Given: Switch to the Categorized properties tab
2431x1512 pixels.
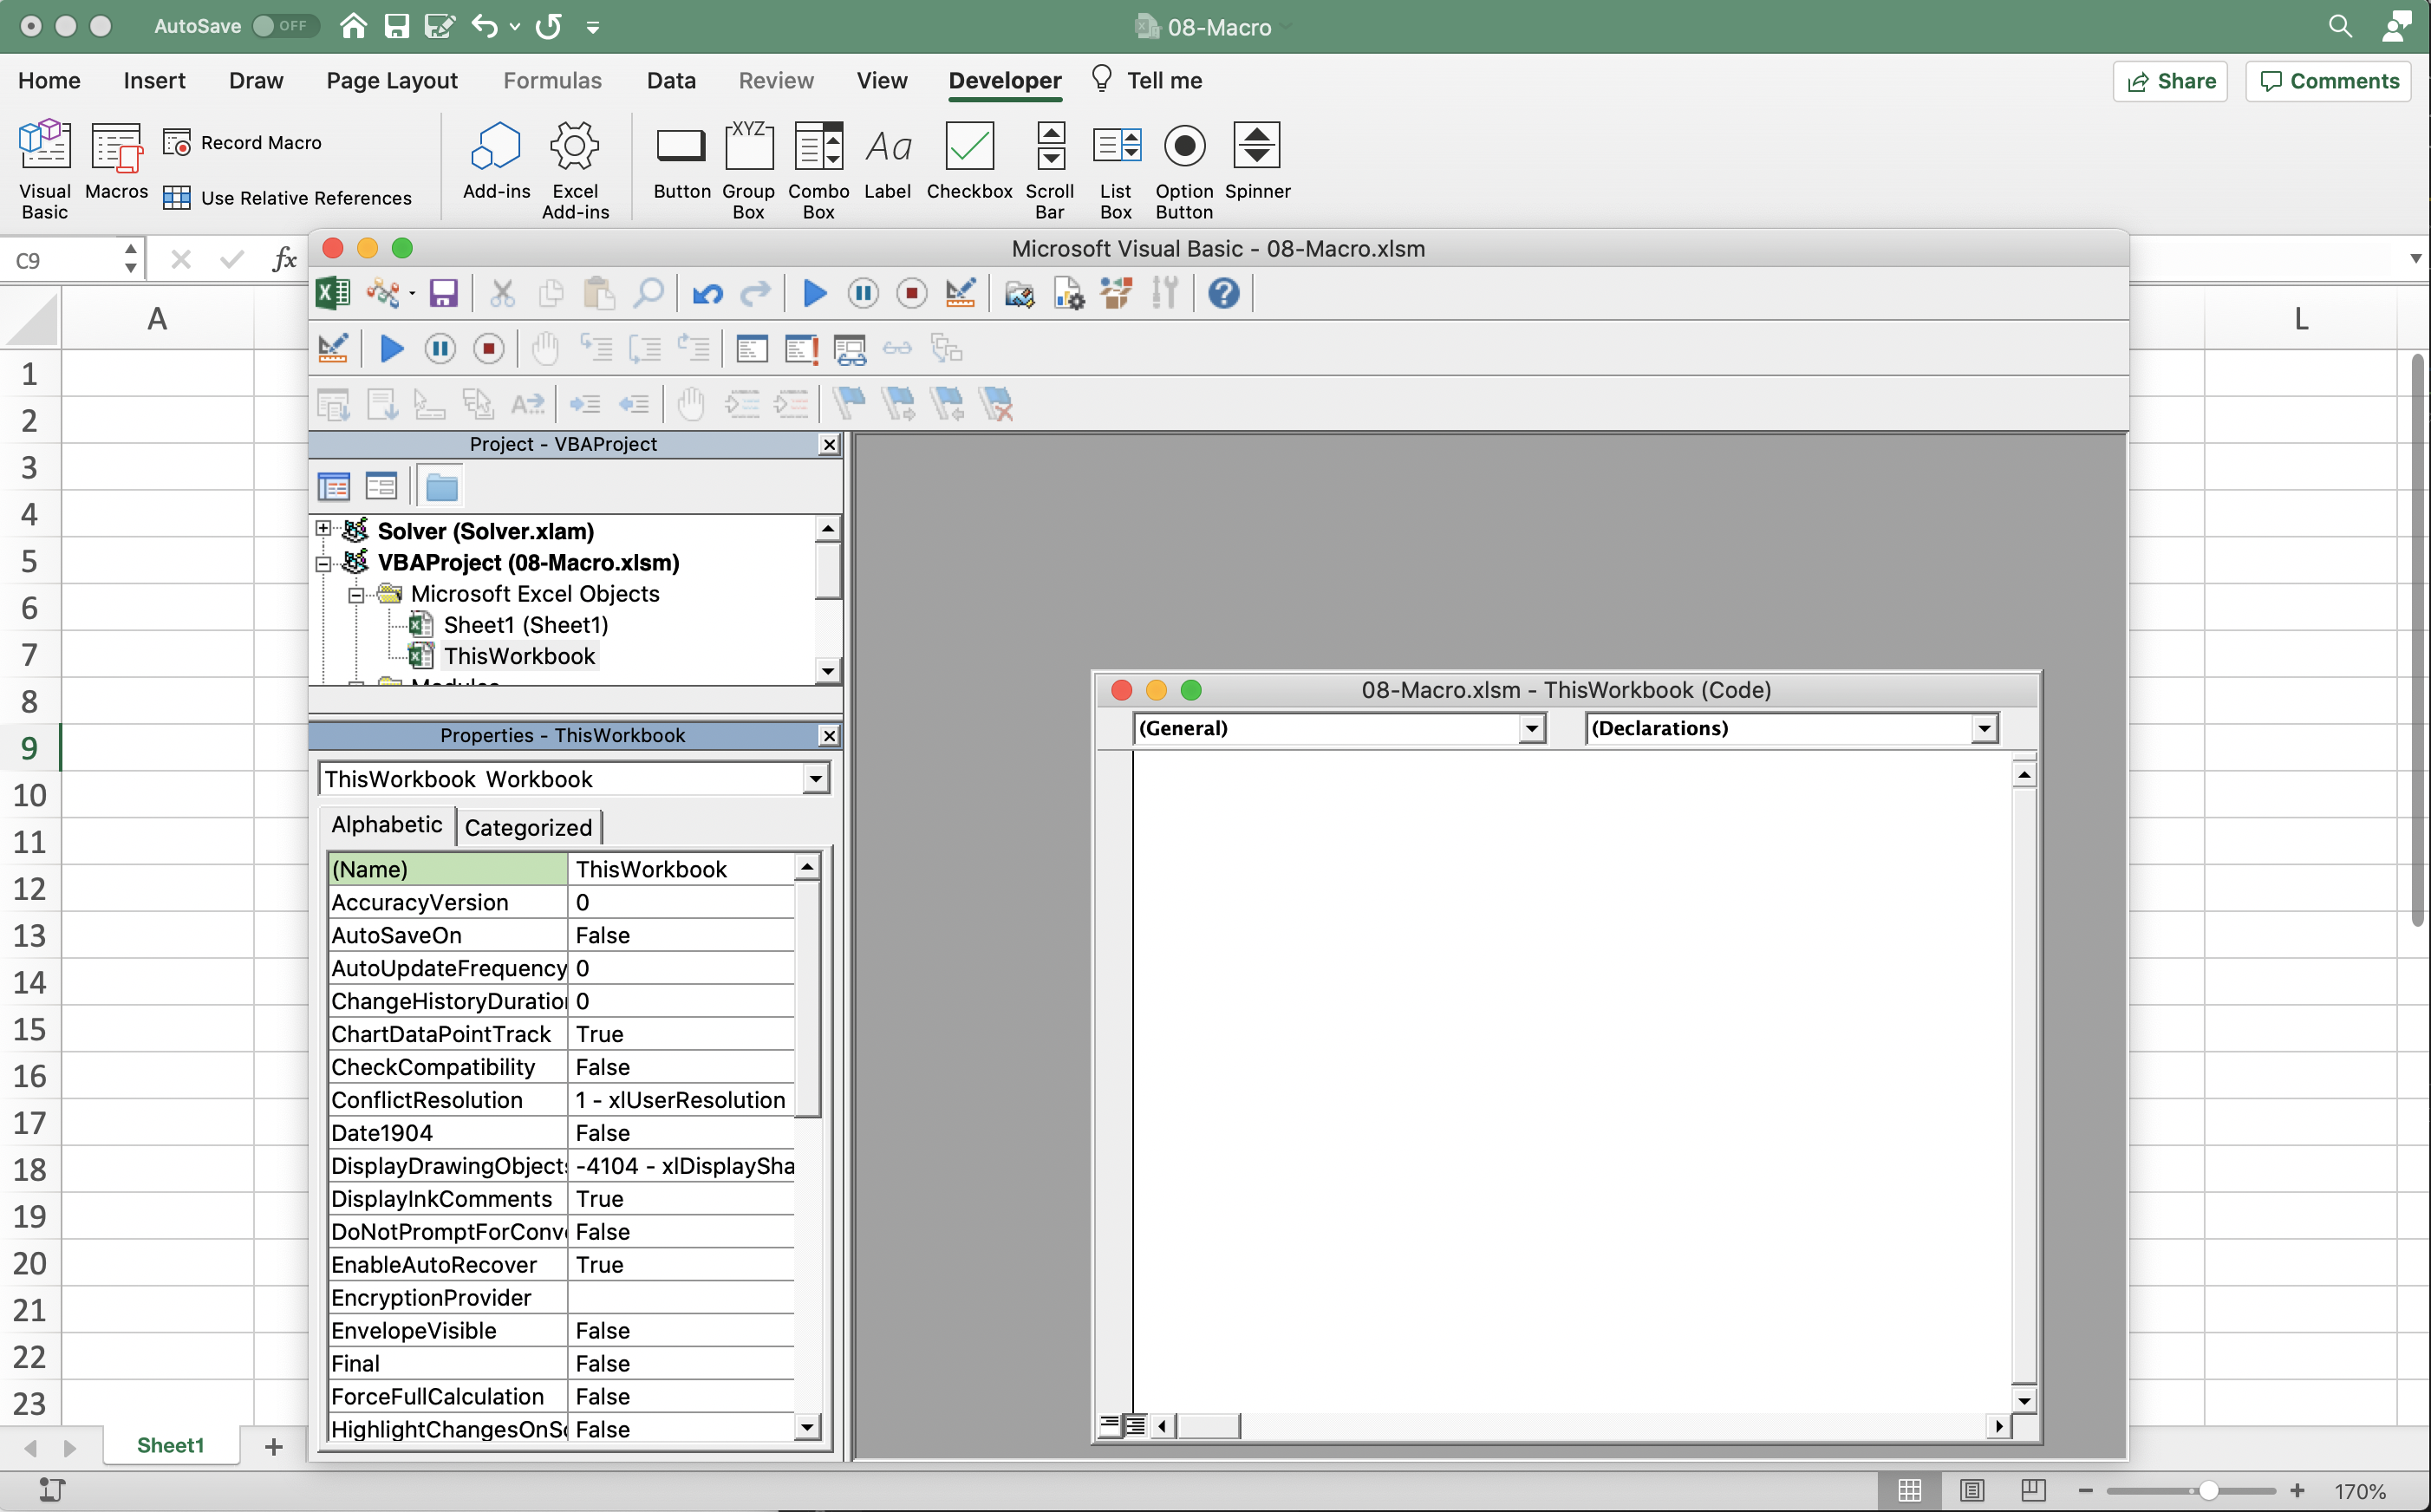Looking at the screenshot, I should pyautogui.click(x=528, y=828).
